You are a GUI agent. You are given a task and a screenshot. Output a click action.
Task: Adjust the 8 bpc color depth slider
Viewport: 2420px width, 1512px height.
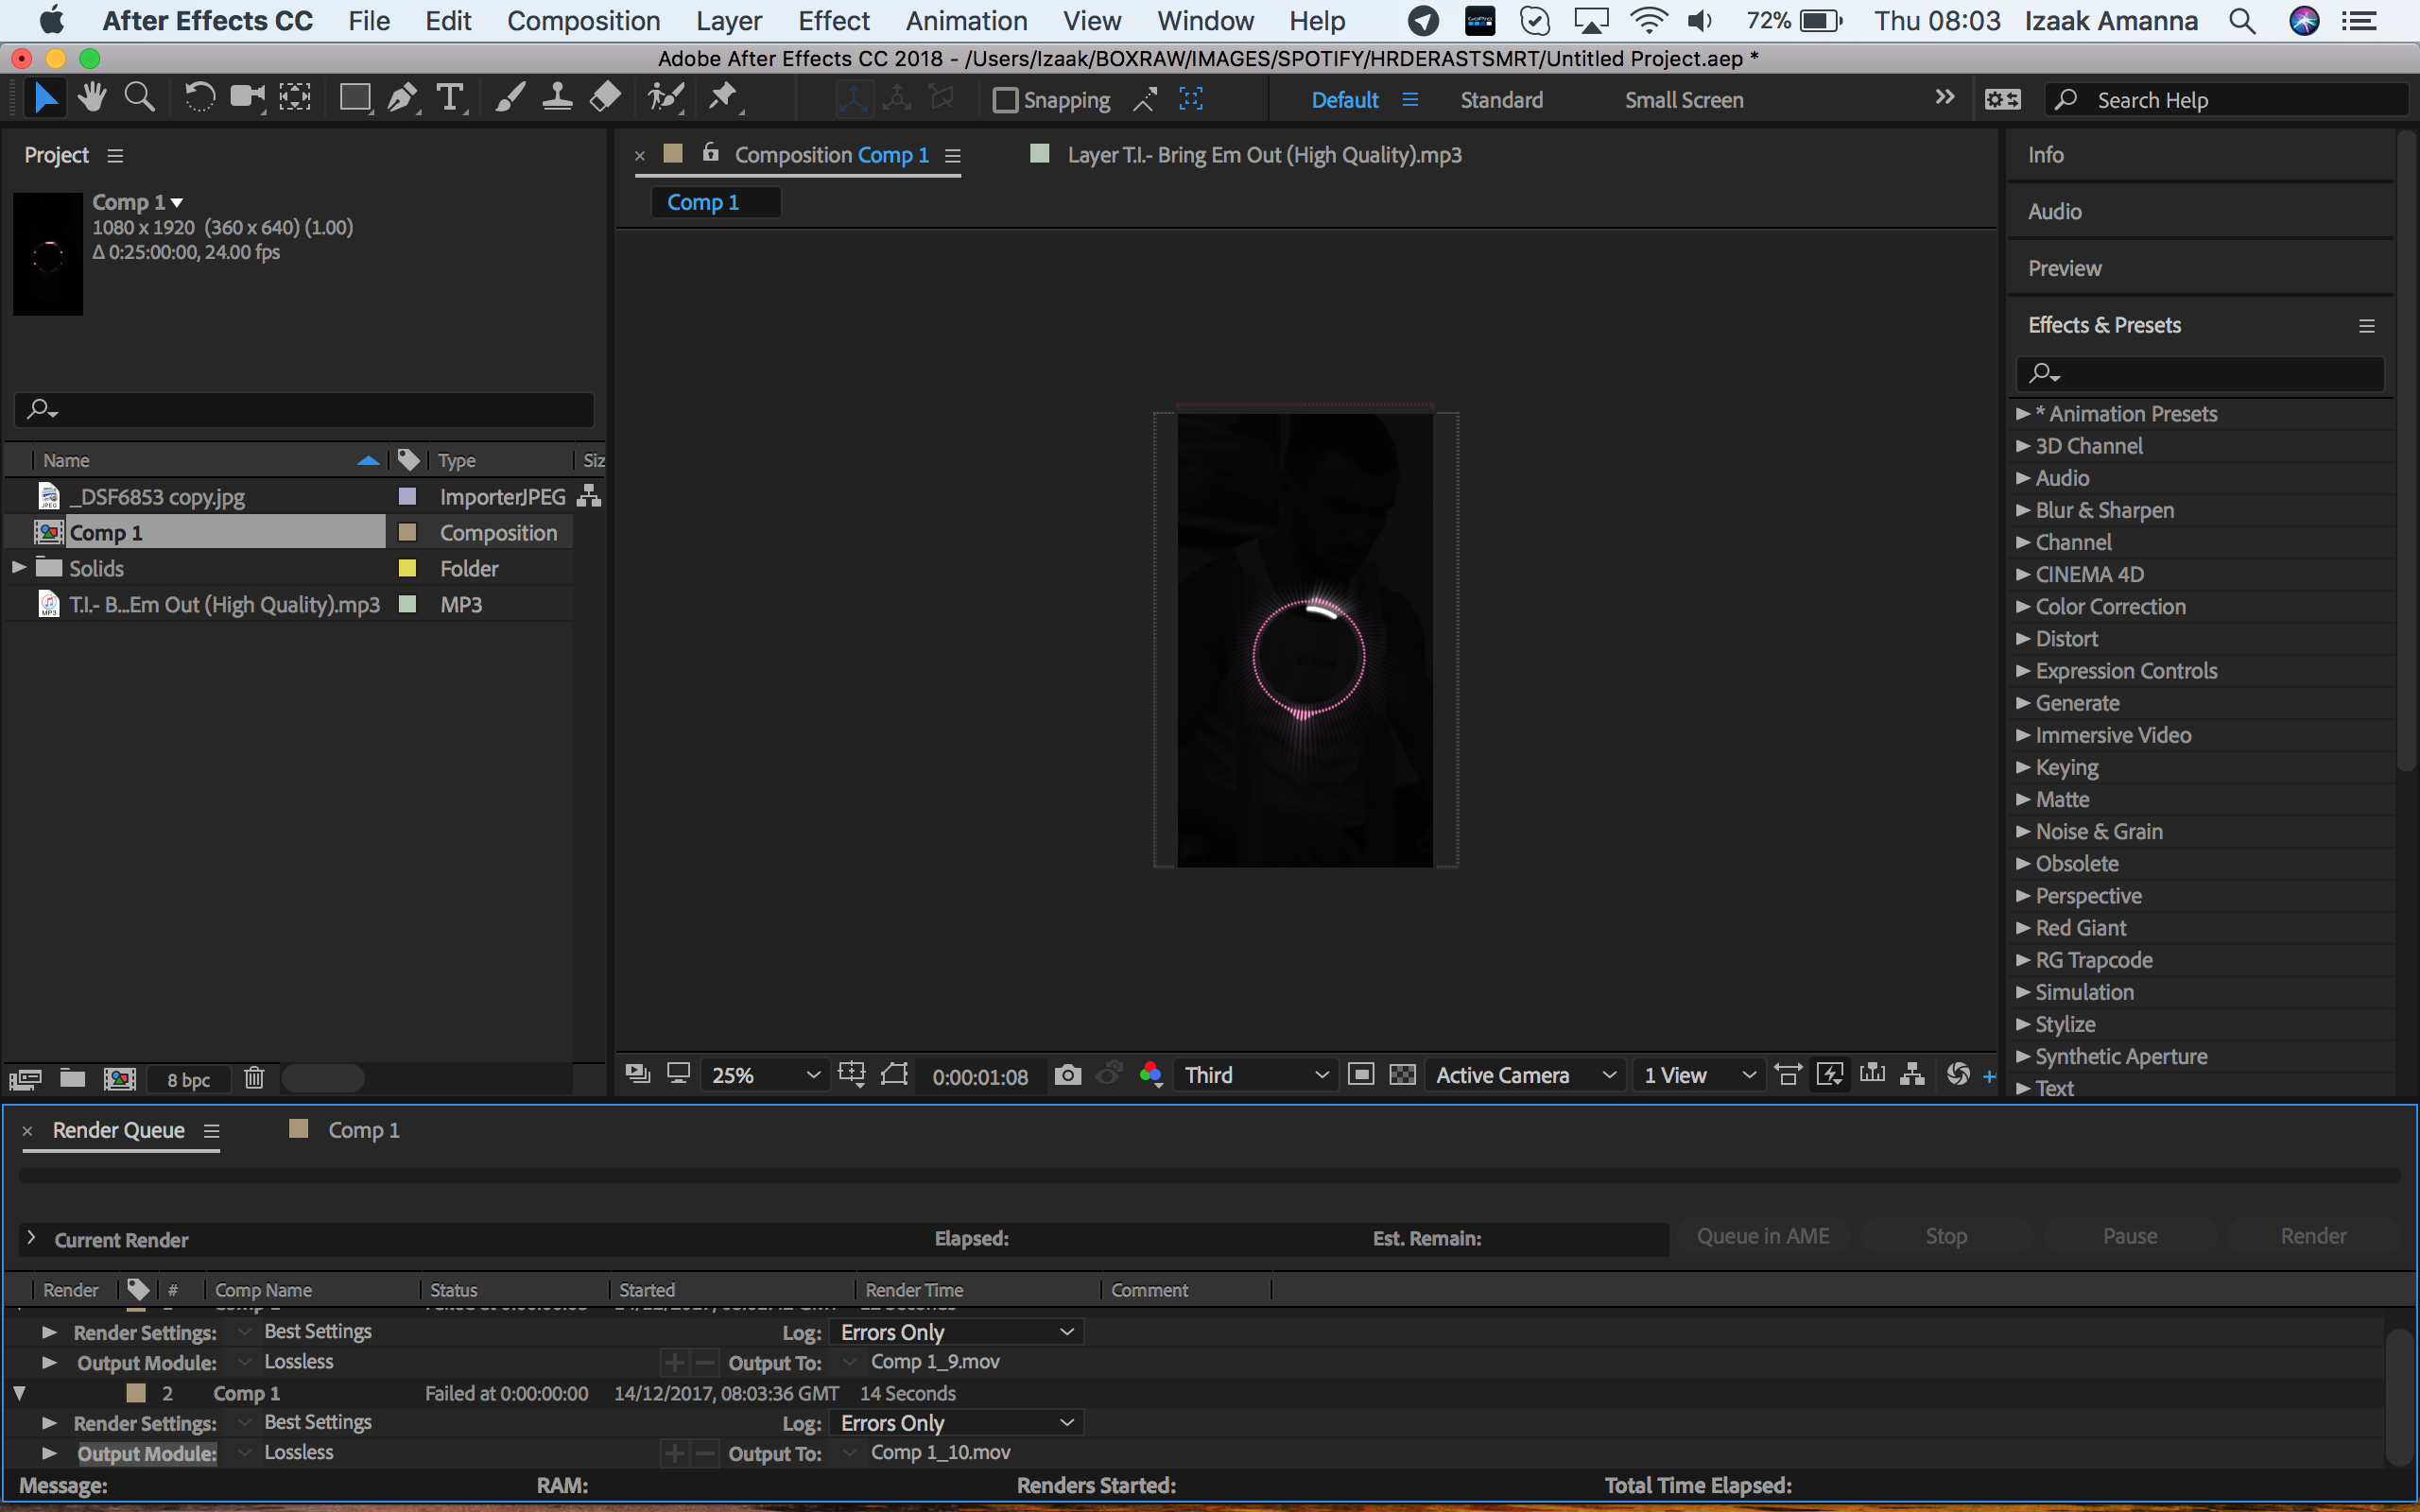(x=188, y=1076)
